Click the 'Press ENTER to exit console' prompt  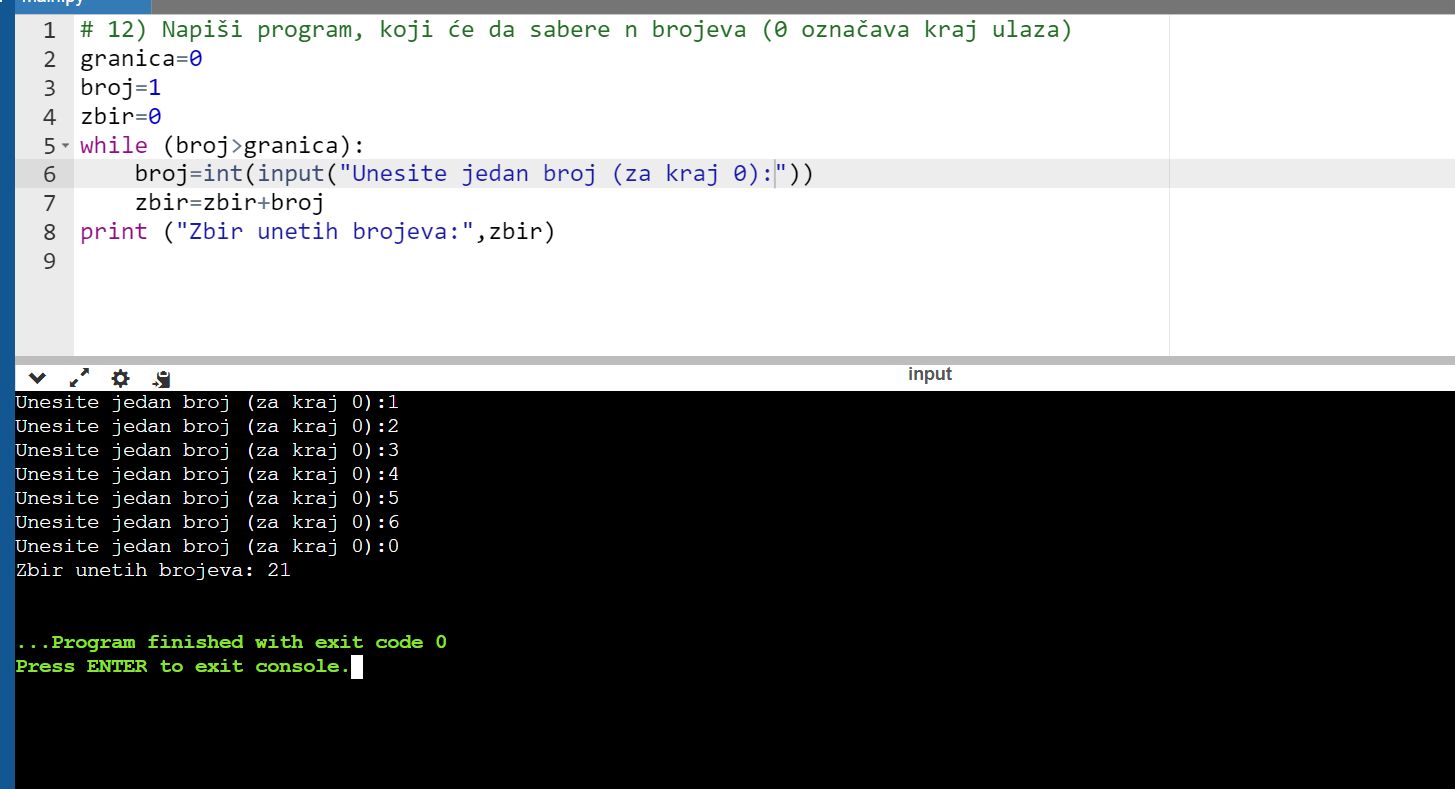click(182, 666)
